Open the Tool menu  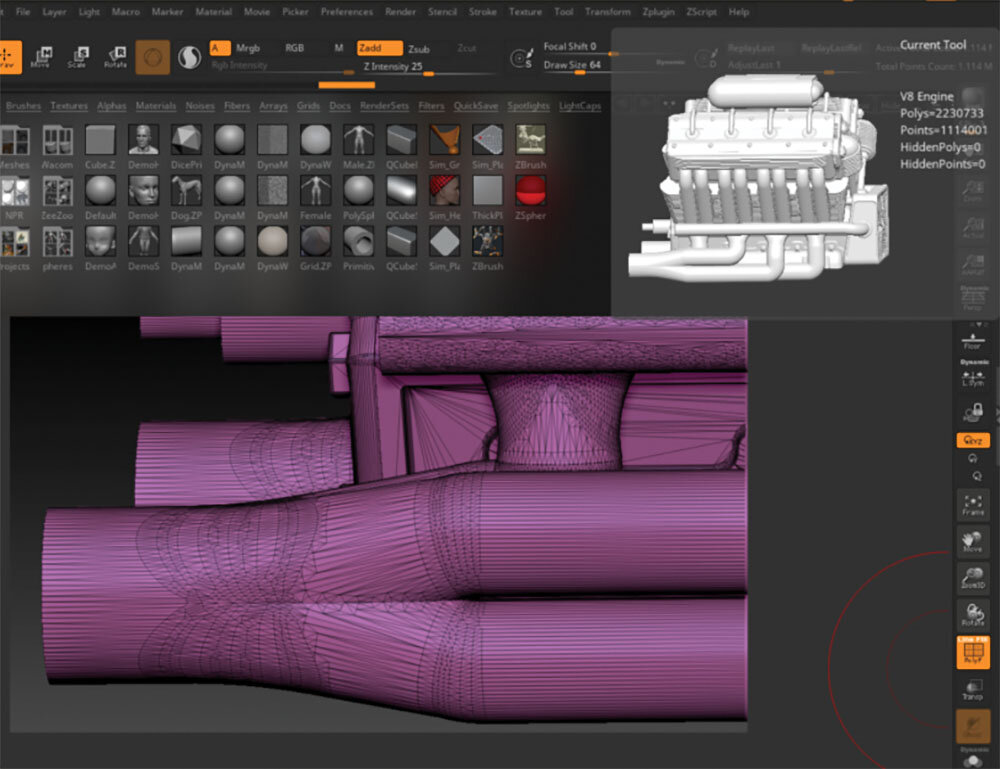tap(563, 11)
